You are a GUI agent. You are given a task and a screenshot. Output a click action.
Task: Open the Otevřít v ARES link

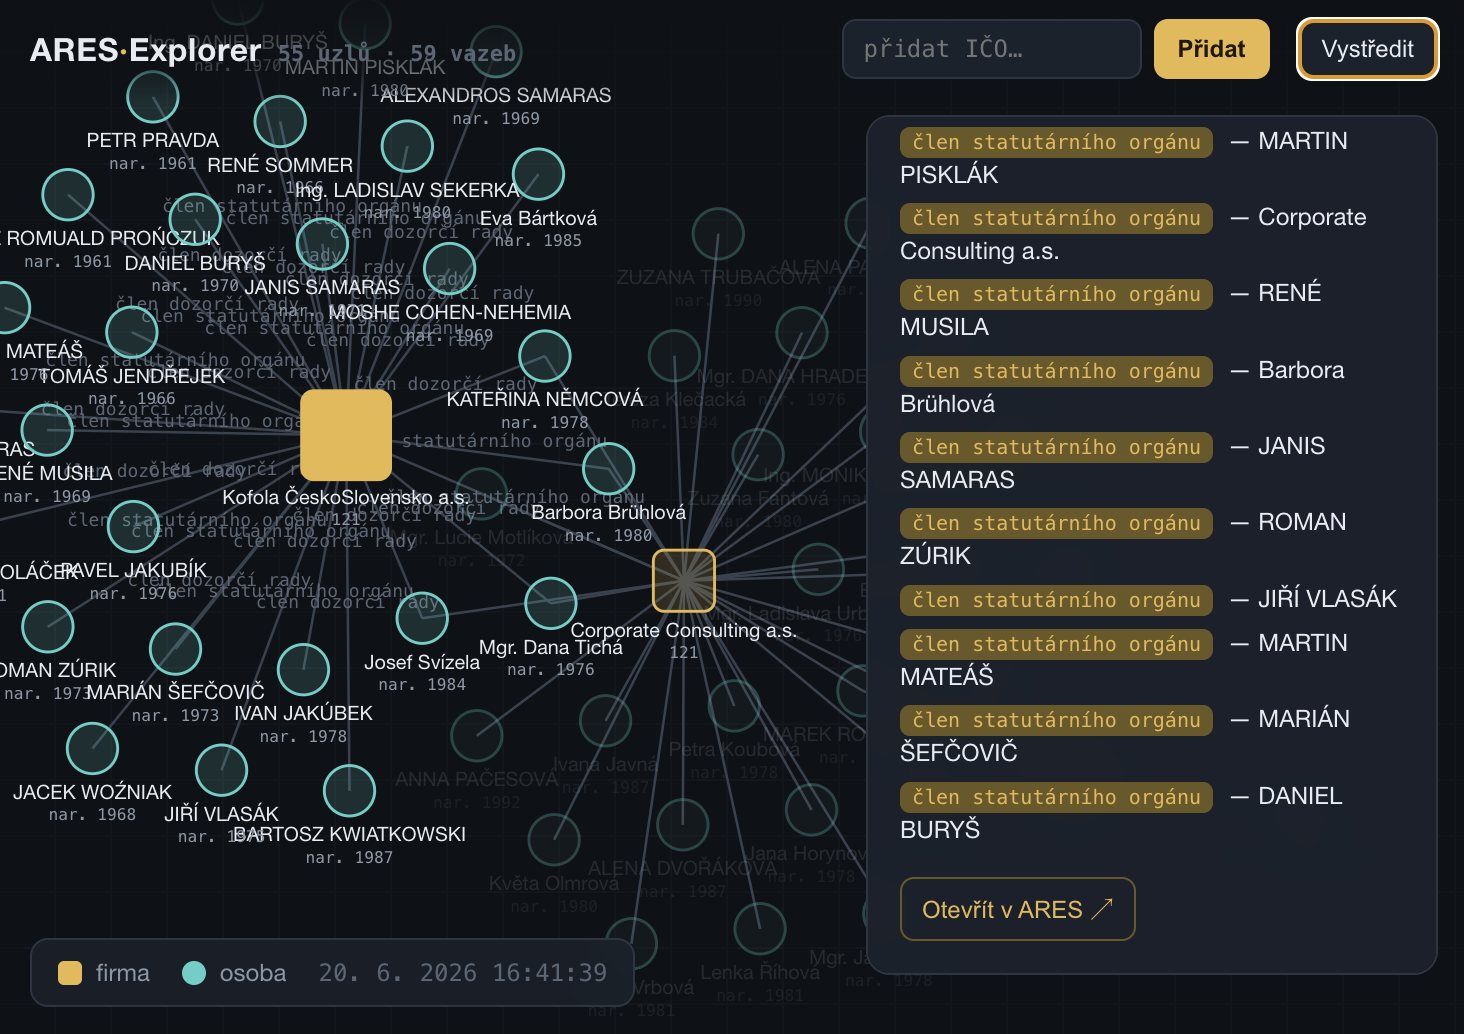(x=1017, y=909)
